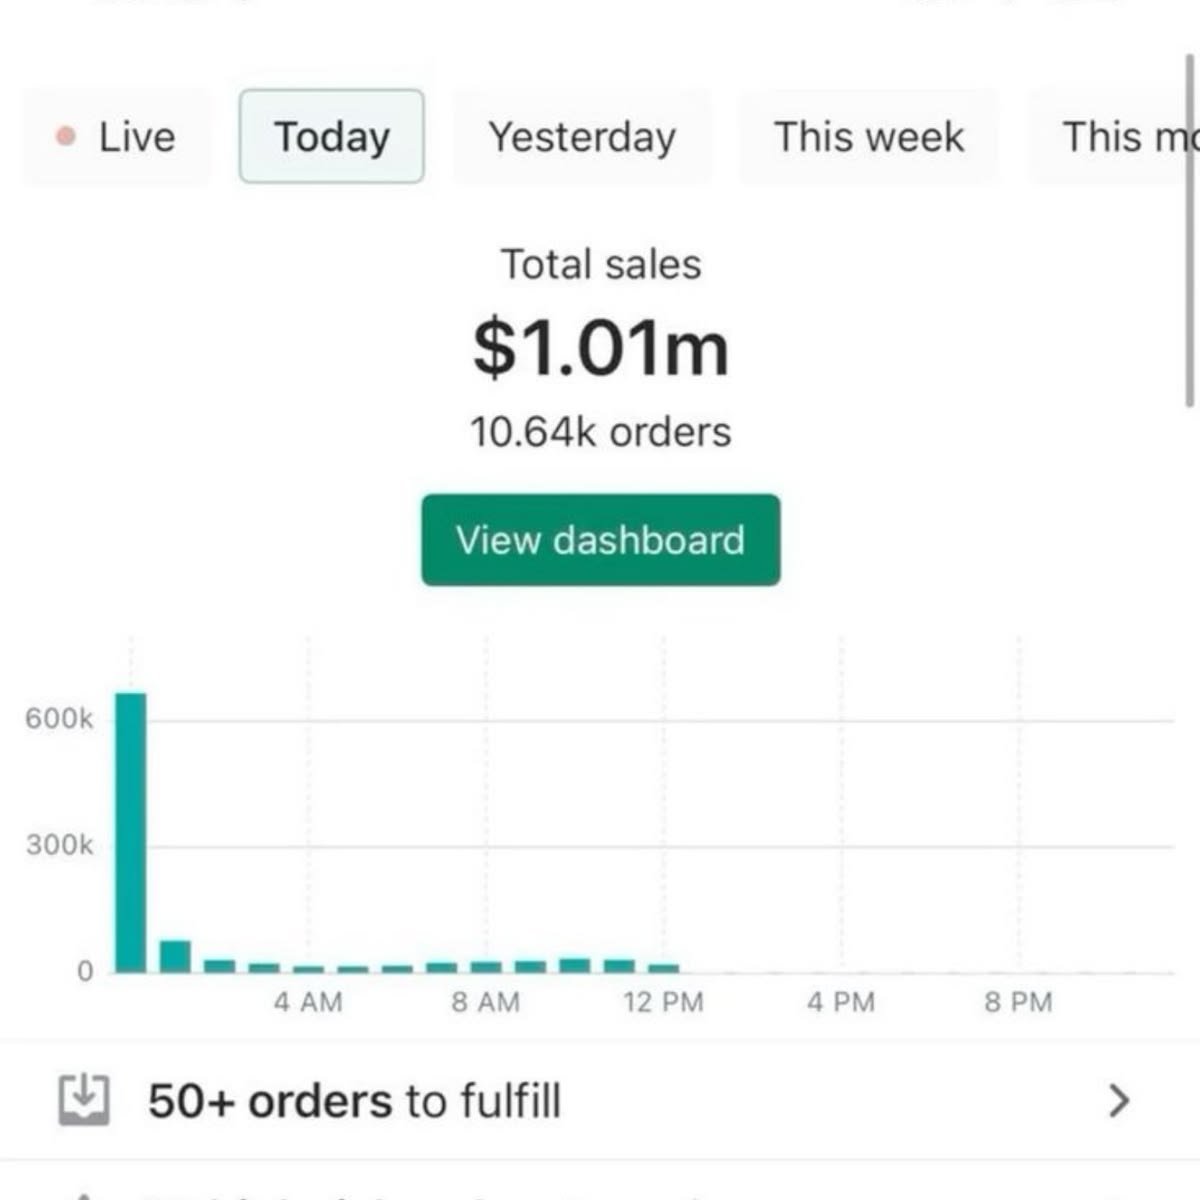Click the last teal bar near 12 PM
The width and height of the screenshot is (1200, 1200).
click(x=663, y=967)
